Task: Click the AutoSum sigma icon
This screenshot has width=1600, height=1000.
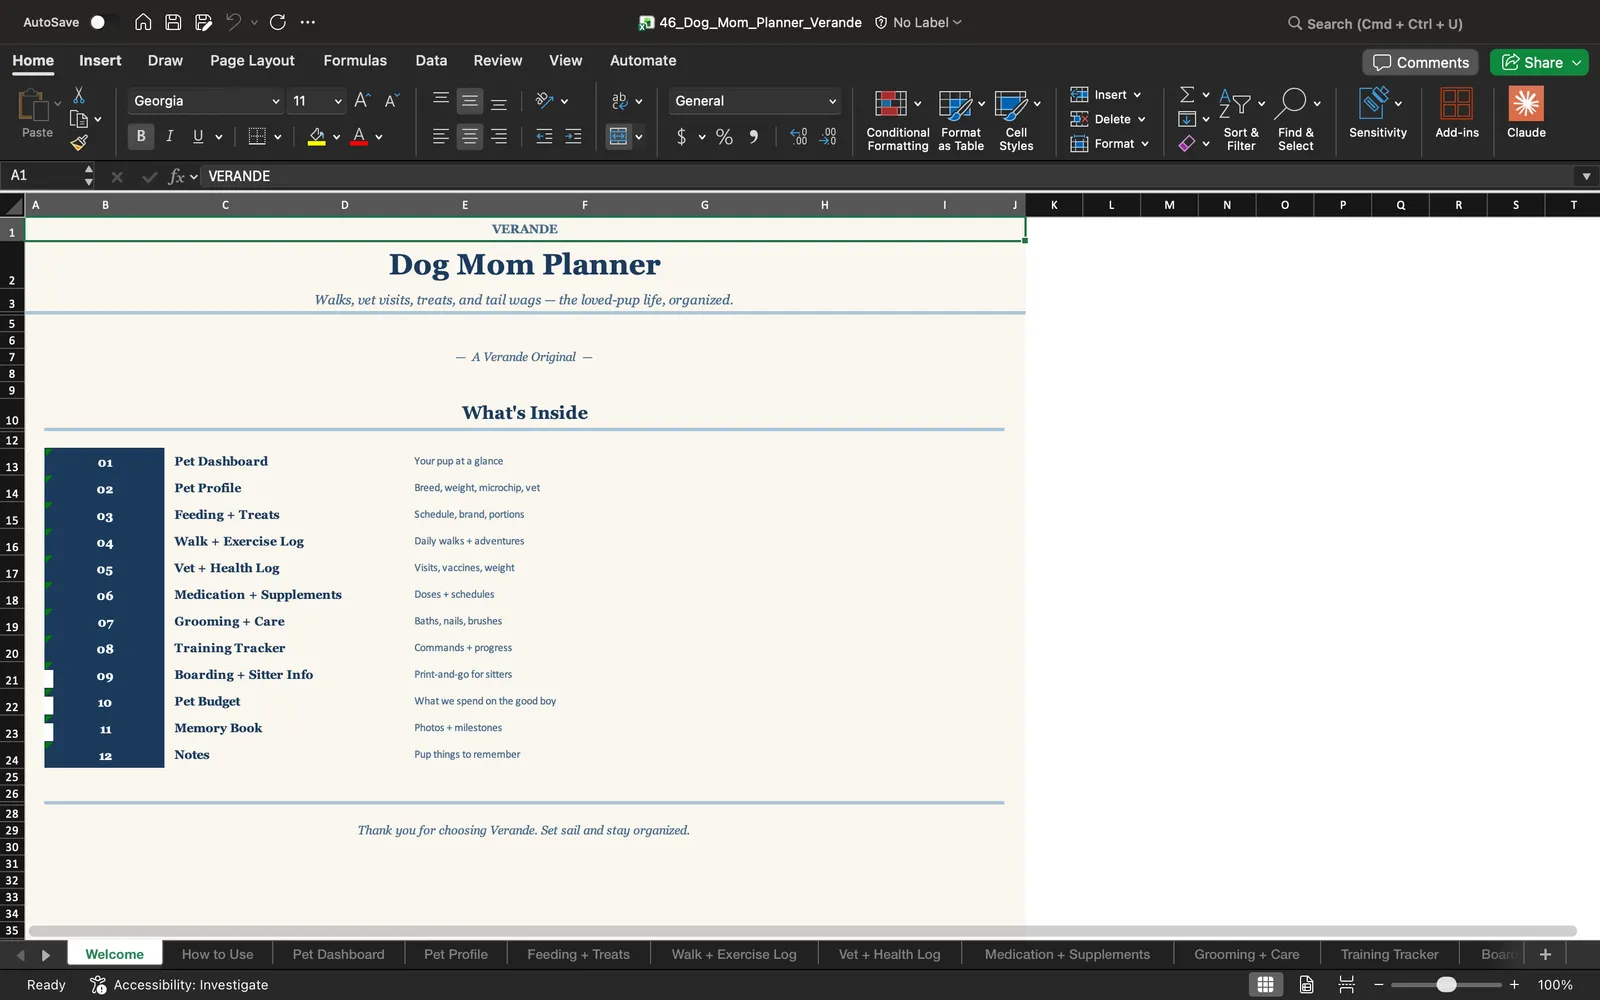Action: [x=1187, y=94]
